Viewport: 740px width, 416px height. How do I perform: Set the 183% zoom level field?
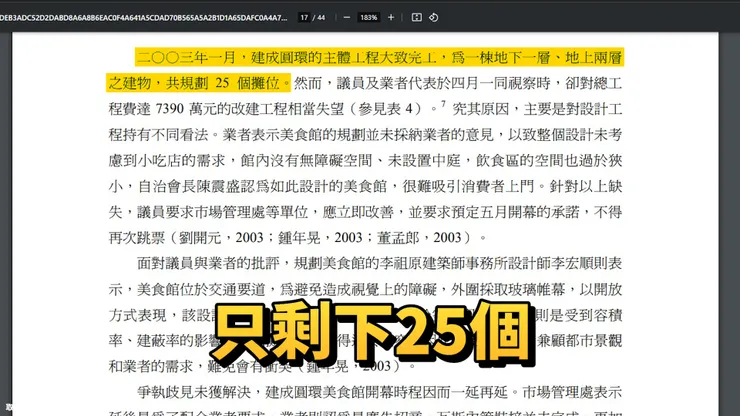pos(369,17)
